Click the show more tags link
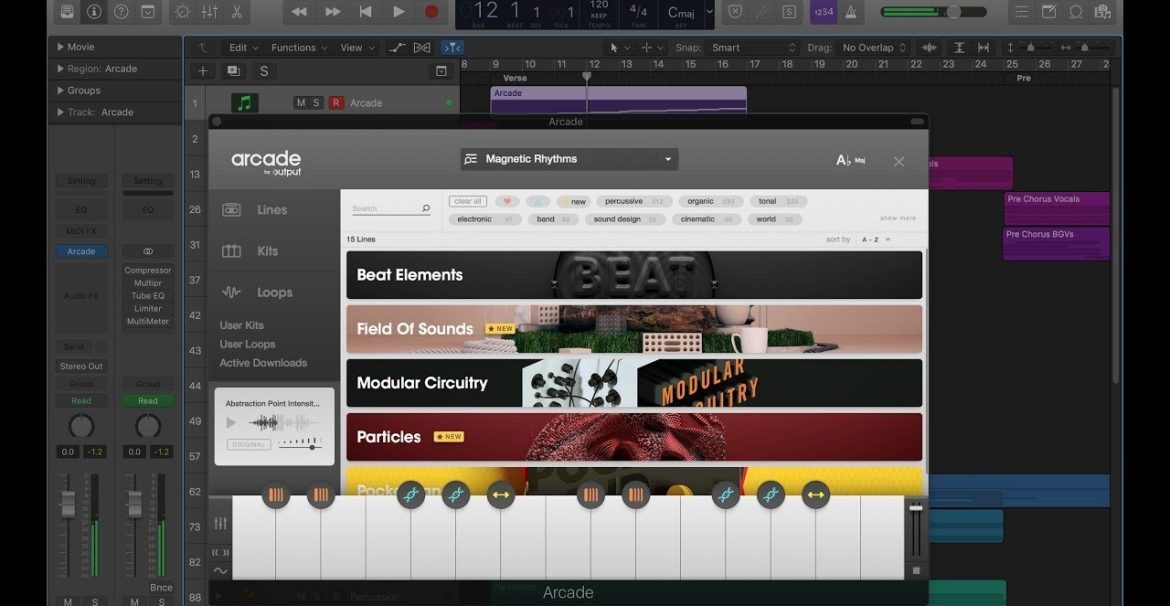The height and width of the screenshot is (606, 1170). (x=898, y=218)
